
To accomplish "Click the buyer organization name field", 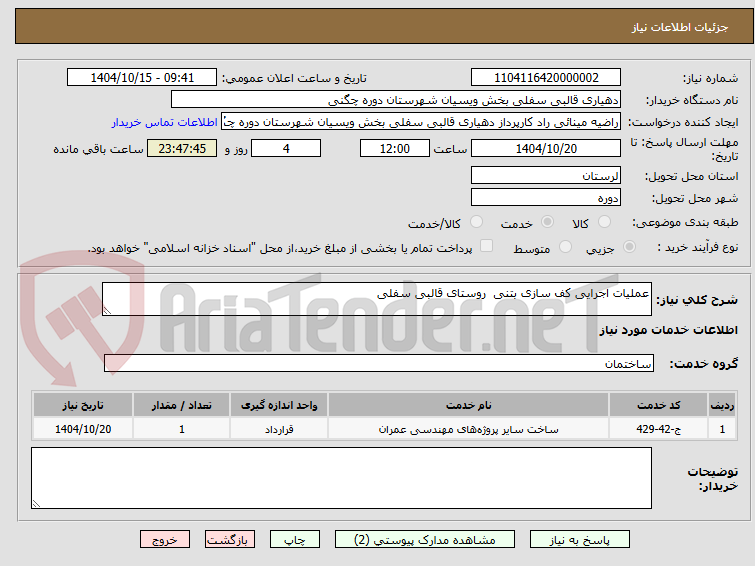I will click(396, 100).
